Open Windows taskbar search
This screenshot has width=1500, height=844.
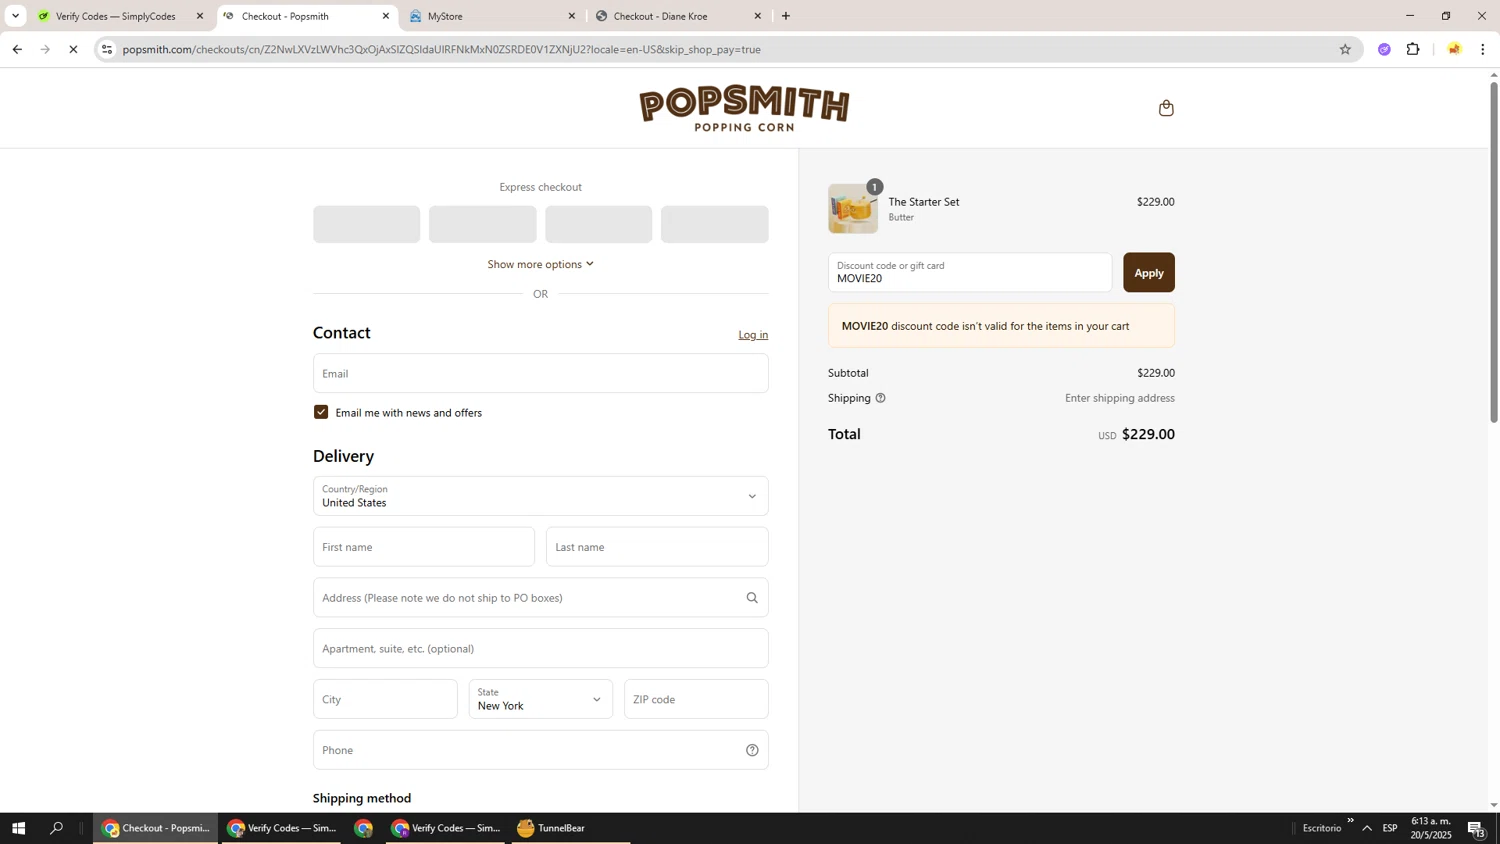click(57, 828)
